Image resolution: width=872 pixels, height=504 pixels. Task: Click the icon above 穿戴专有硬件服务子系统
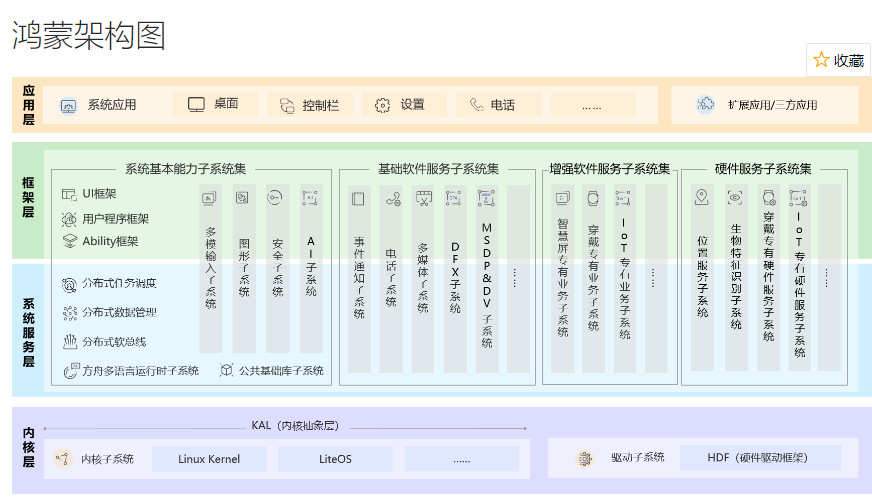[x=769, y=197]
